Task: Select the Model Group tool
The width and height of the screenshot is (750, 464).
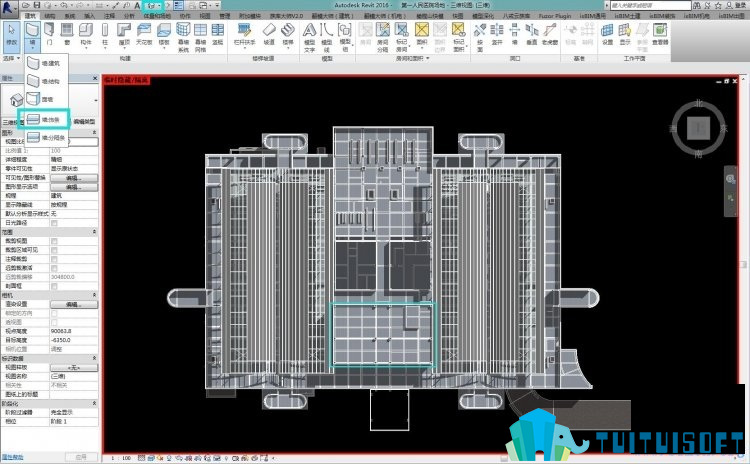Action: coord(345,37)
